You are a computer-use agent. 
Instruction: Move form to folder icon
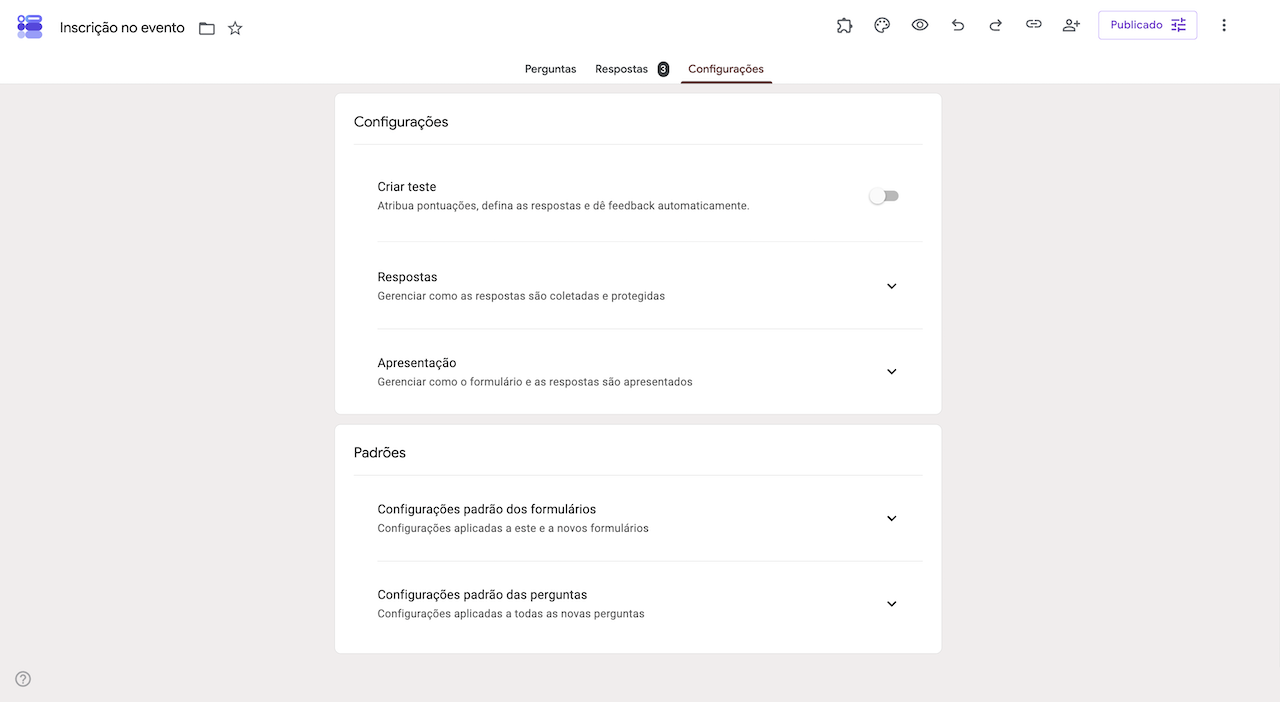[207, 28]
